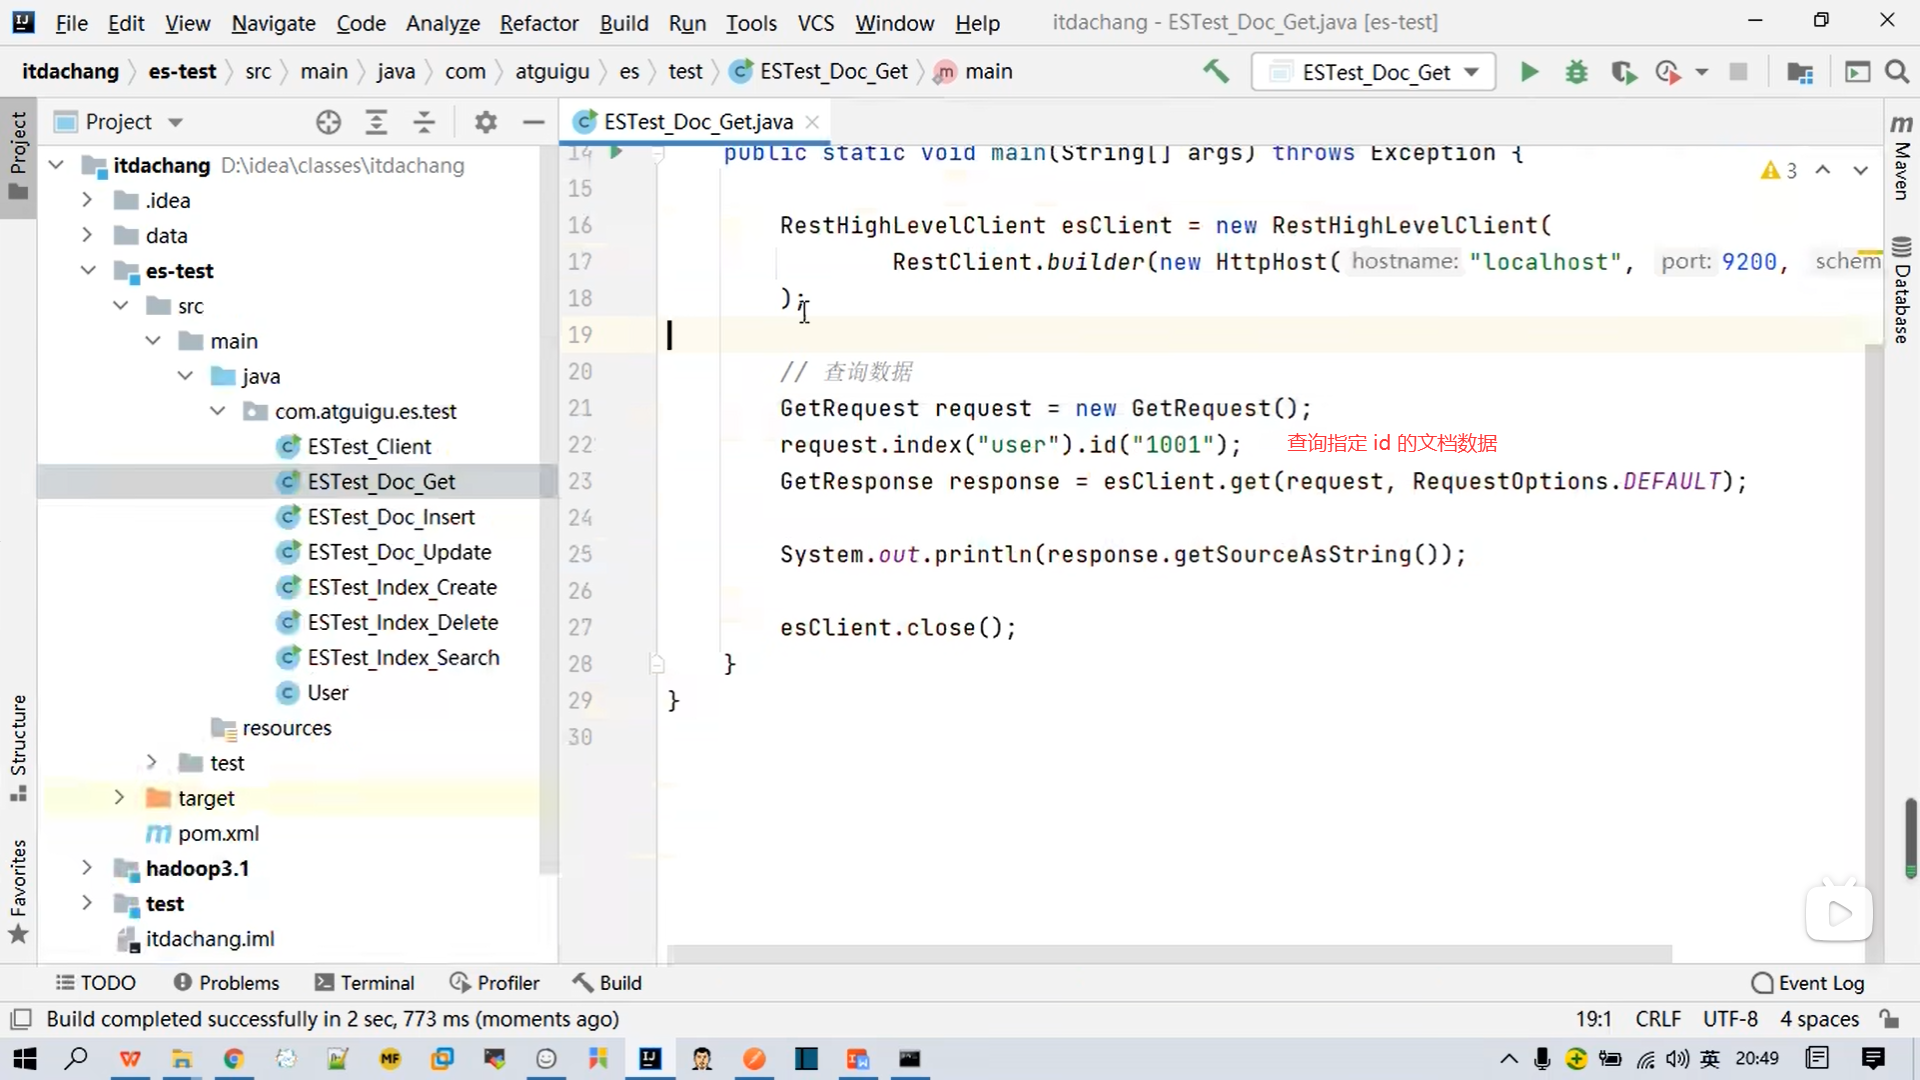The height and width of the screenshot is (1080, 1920).
Task: Toggle the Maven tool window
Action: [x=1901, y=158]
